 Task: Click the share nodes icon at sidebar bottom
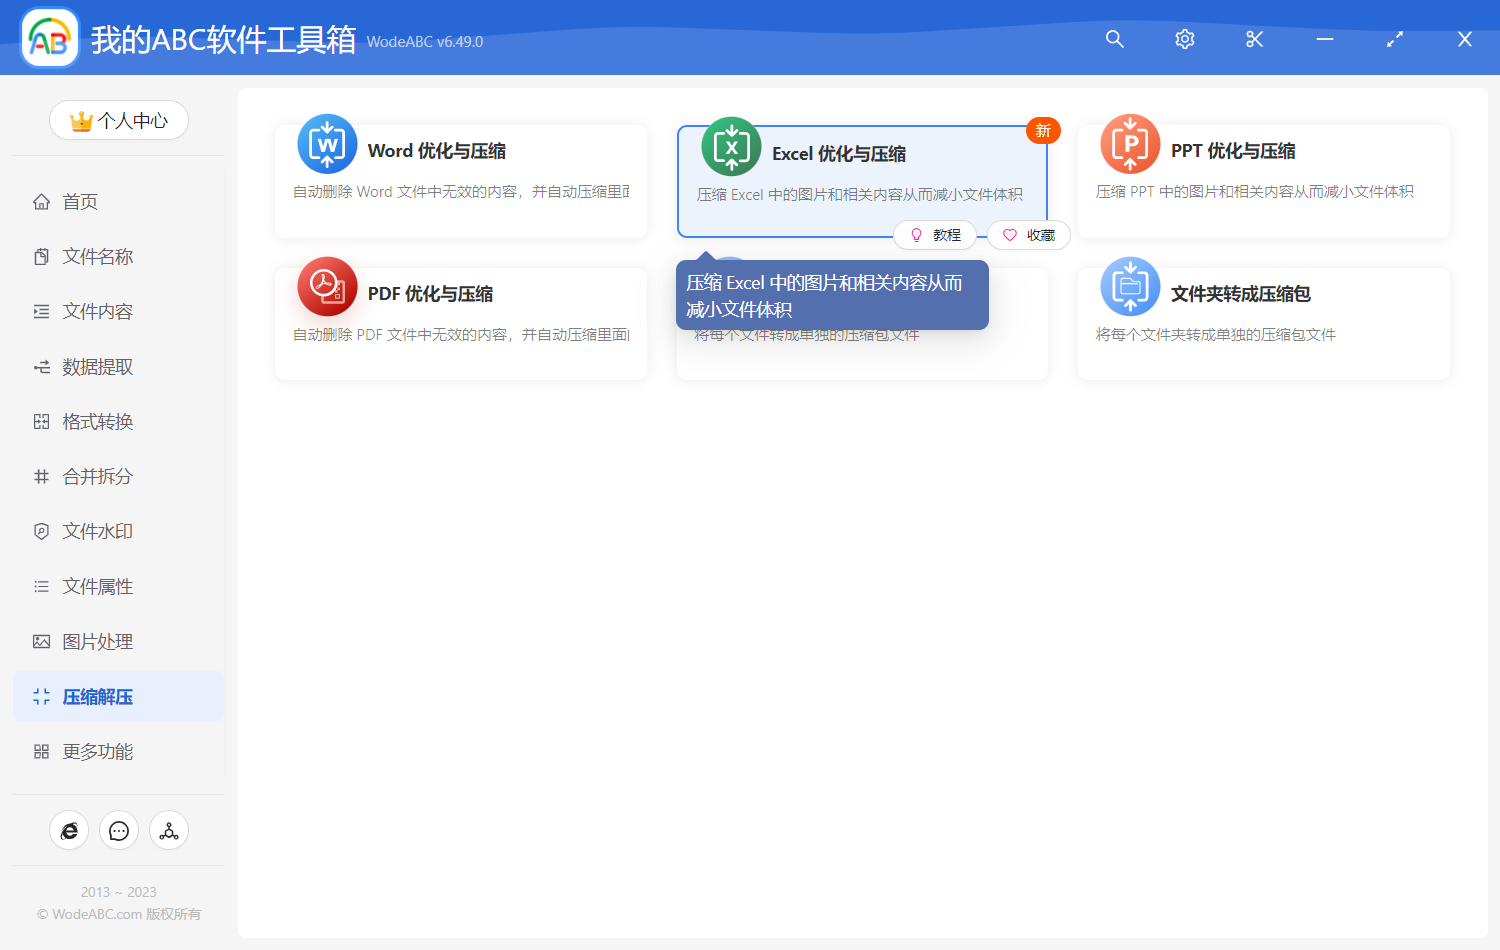pos(169,831)
